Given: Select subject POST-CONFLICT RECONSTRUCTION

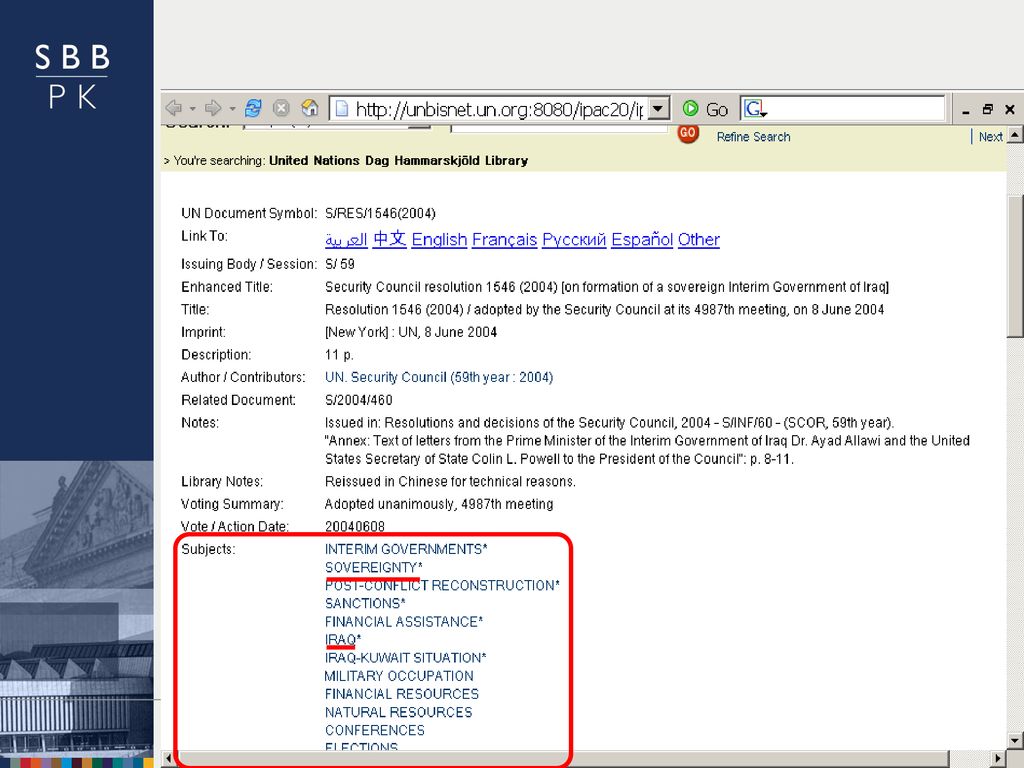Looking at the screenshot, I should tap(442, 586).
